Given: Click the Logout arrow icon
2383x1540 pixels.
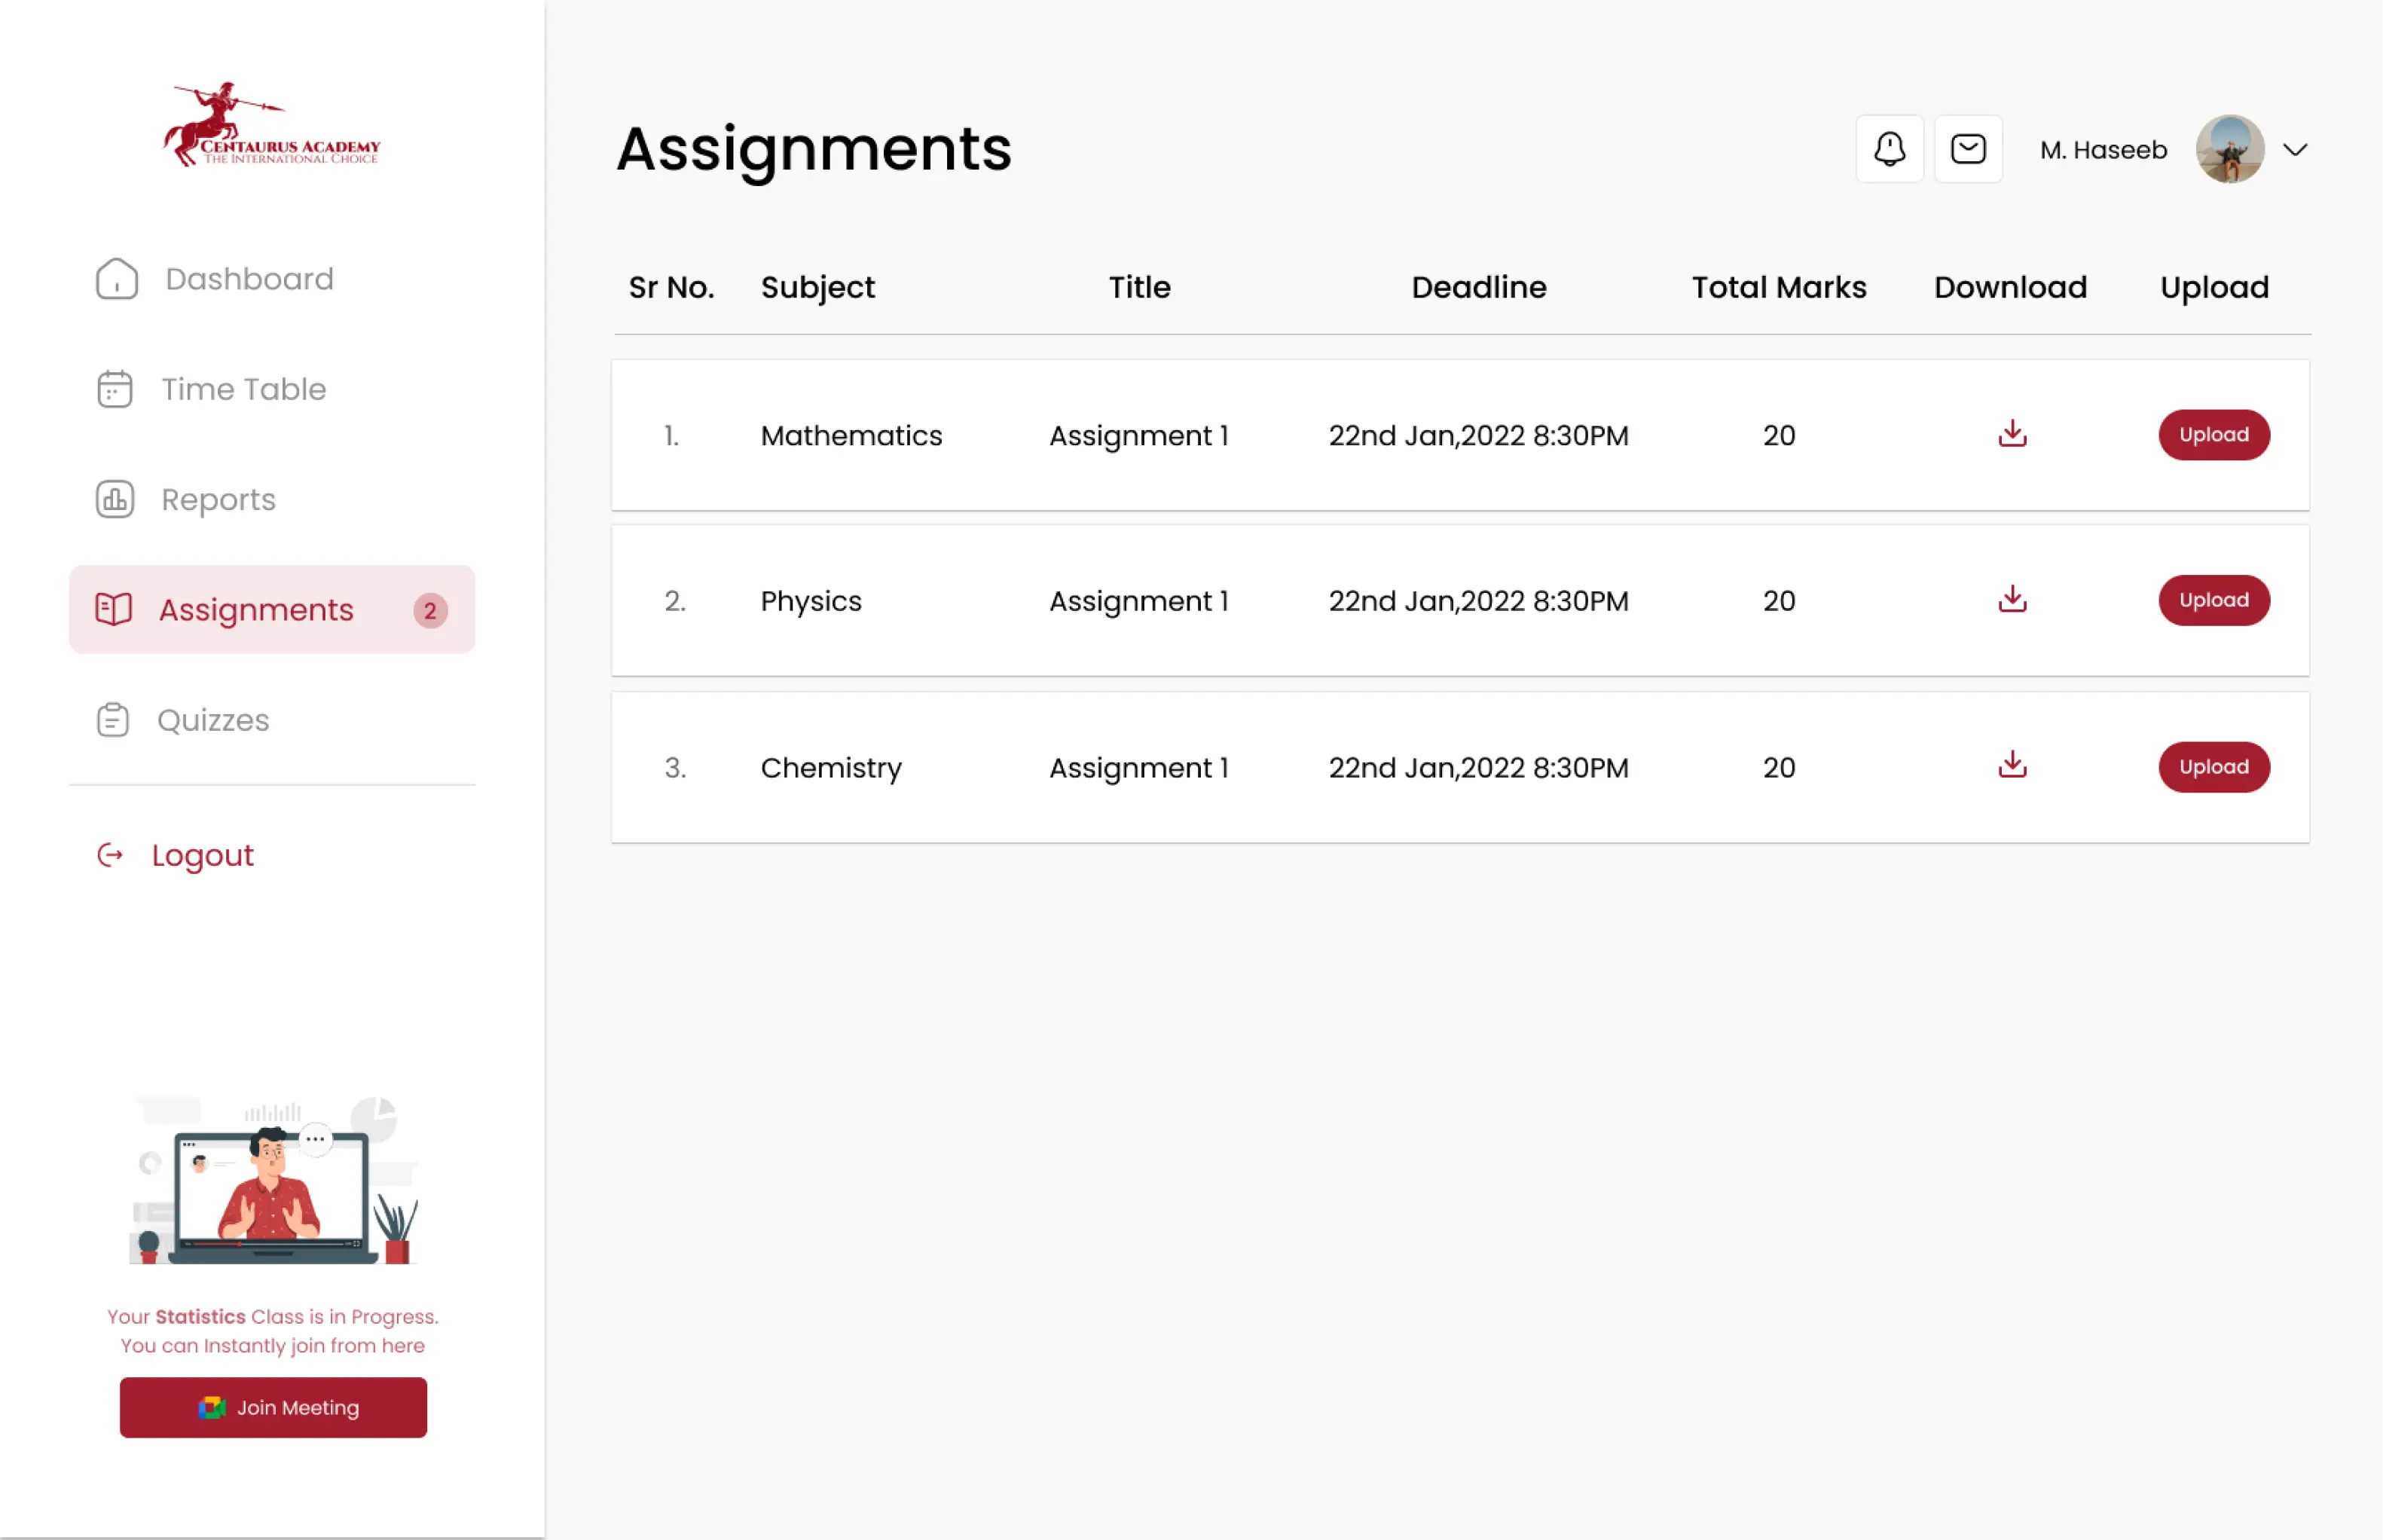Looking at the screenshot, I should pyautogui.click(x=110, y=855).
